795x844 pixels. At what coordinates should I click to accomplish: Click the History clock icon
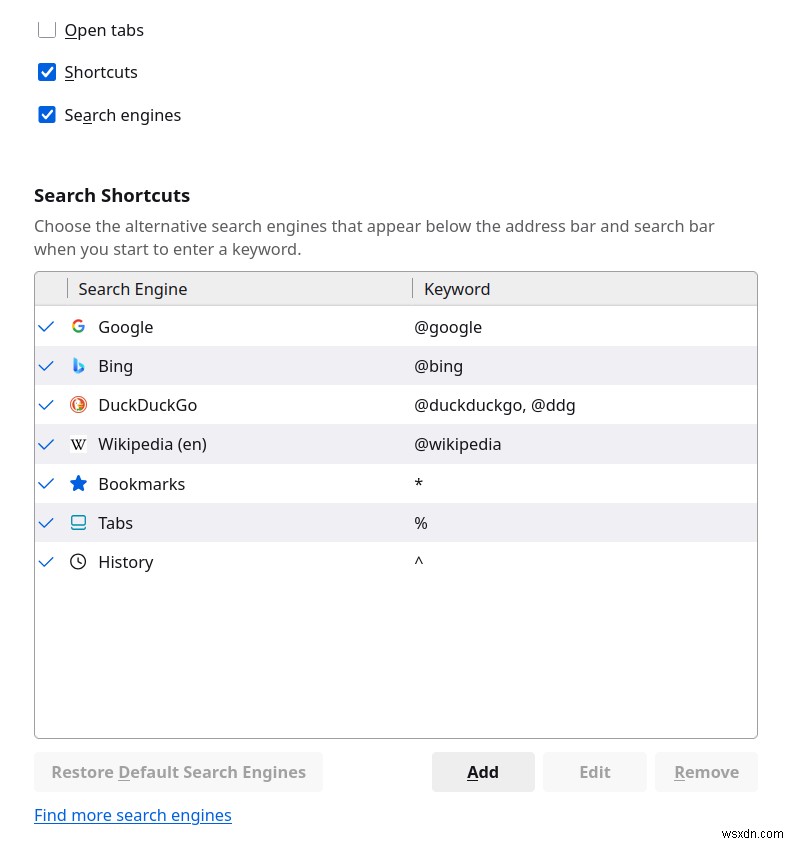(x=79, y=562)
